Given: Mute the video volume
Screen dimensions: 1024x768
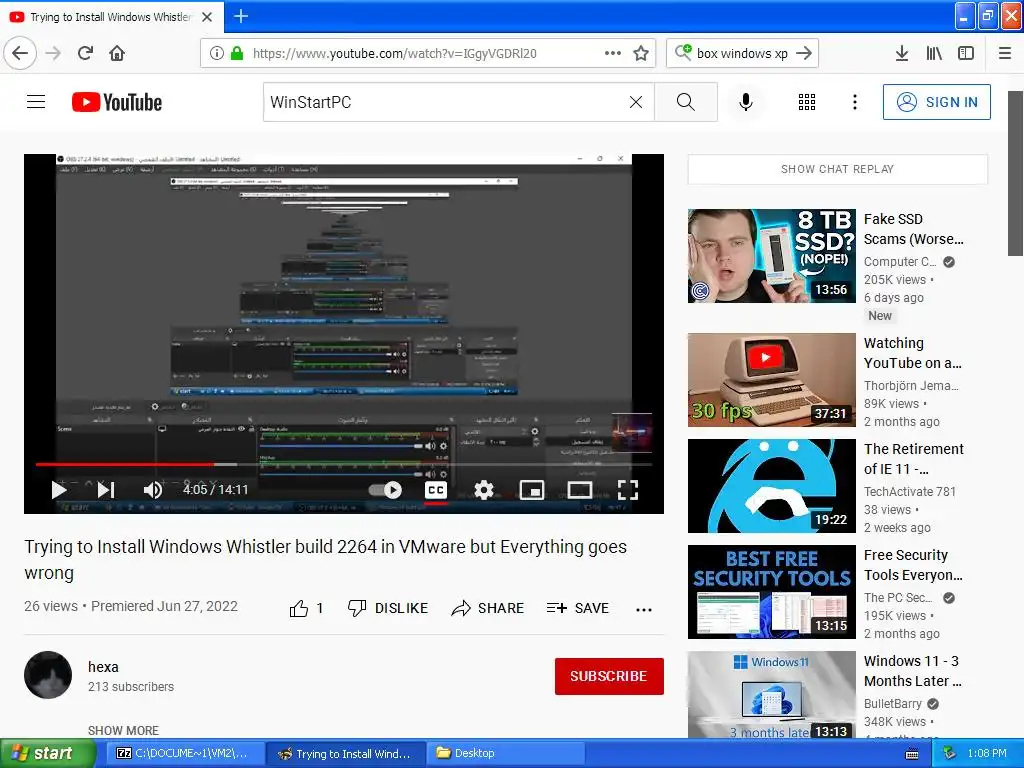Looking at the screenshot, I should [x=153, y=490].
